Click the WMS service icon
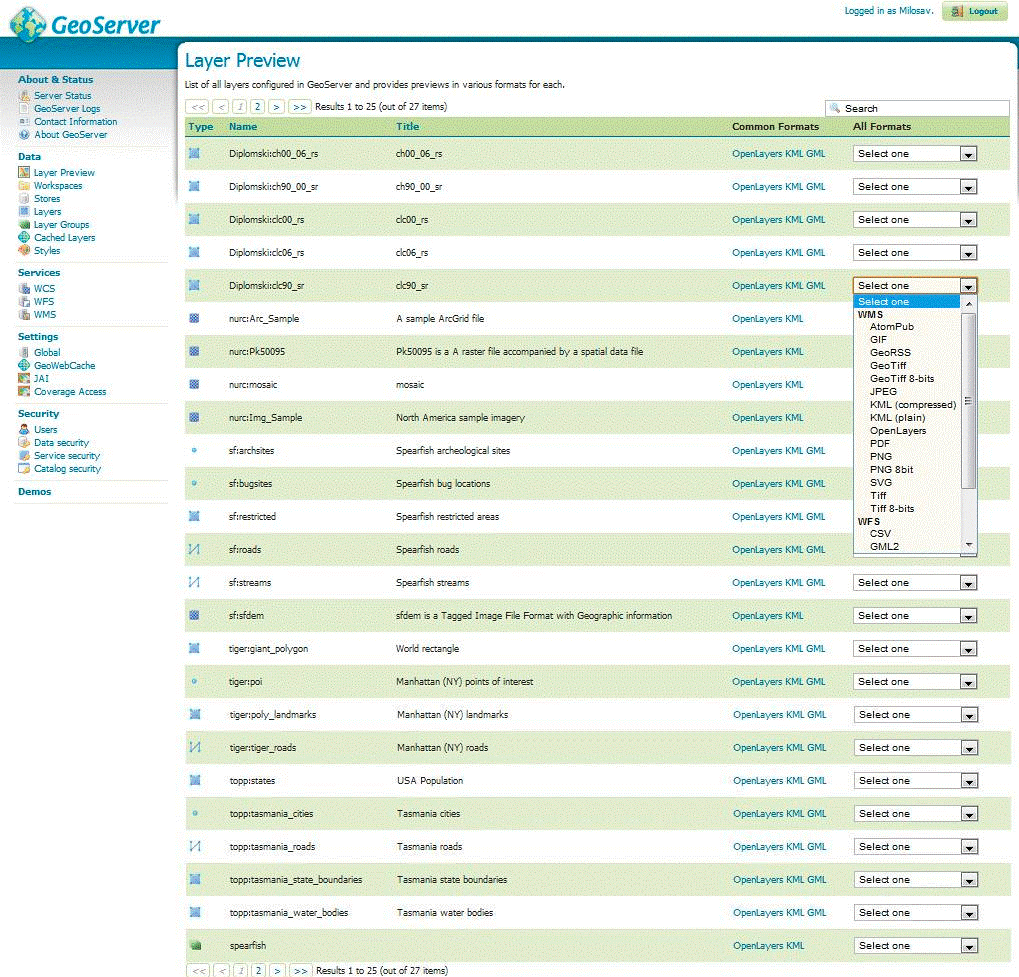1019x977 pixels. [x=25, y=315]
